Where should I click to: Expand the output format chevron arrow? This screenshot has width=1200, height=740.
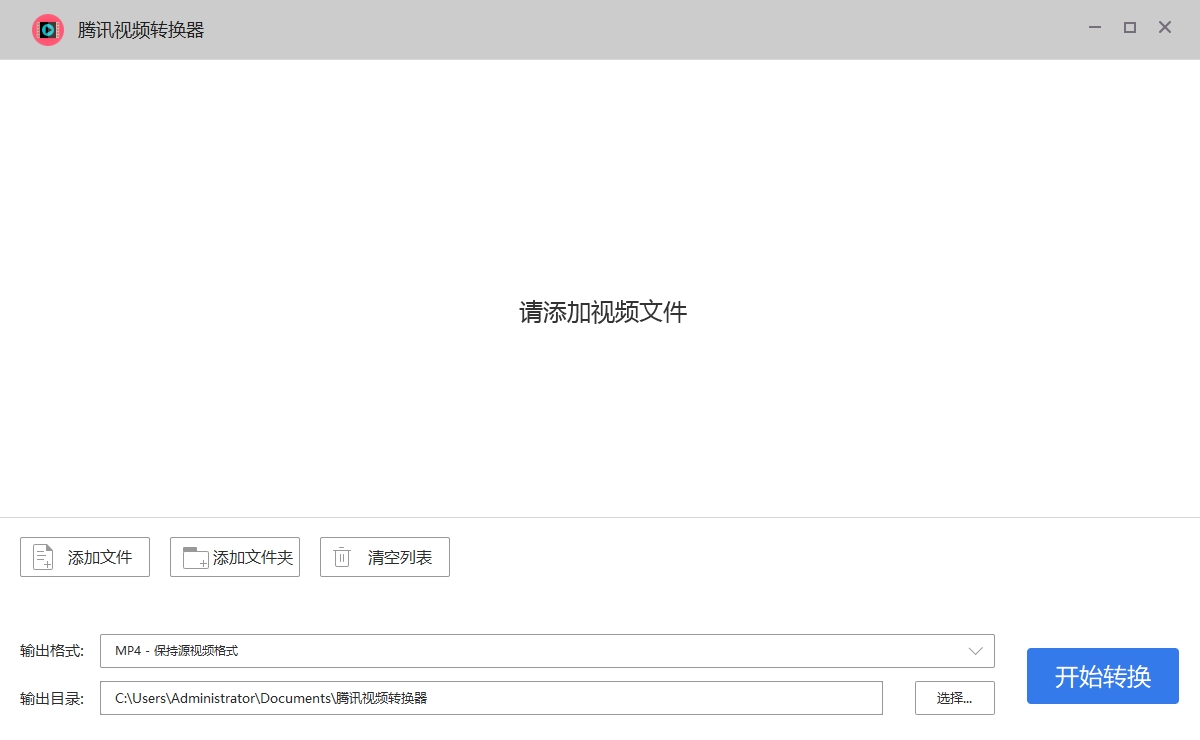point(976,651)
